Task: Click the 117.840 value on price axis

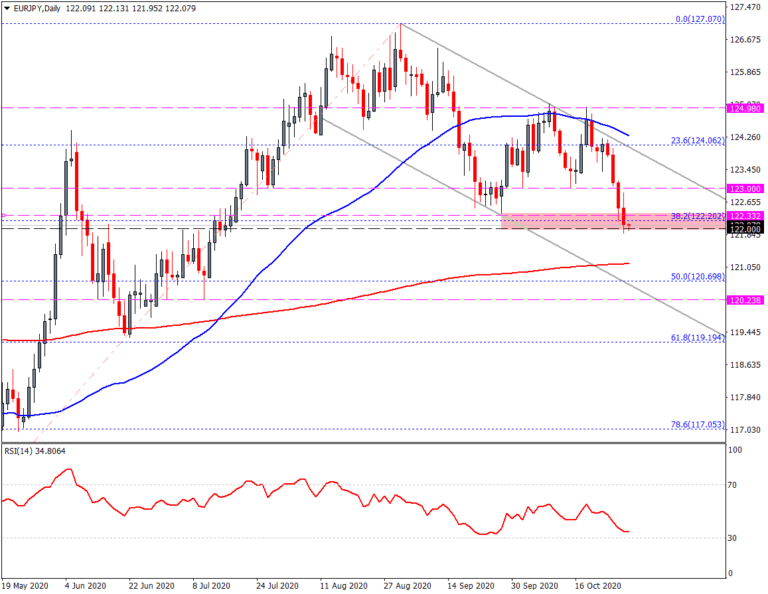Action: (745, 398)
